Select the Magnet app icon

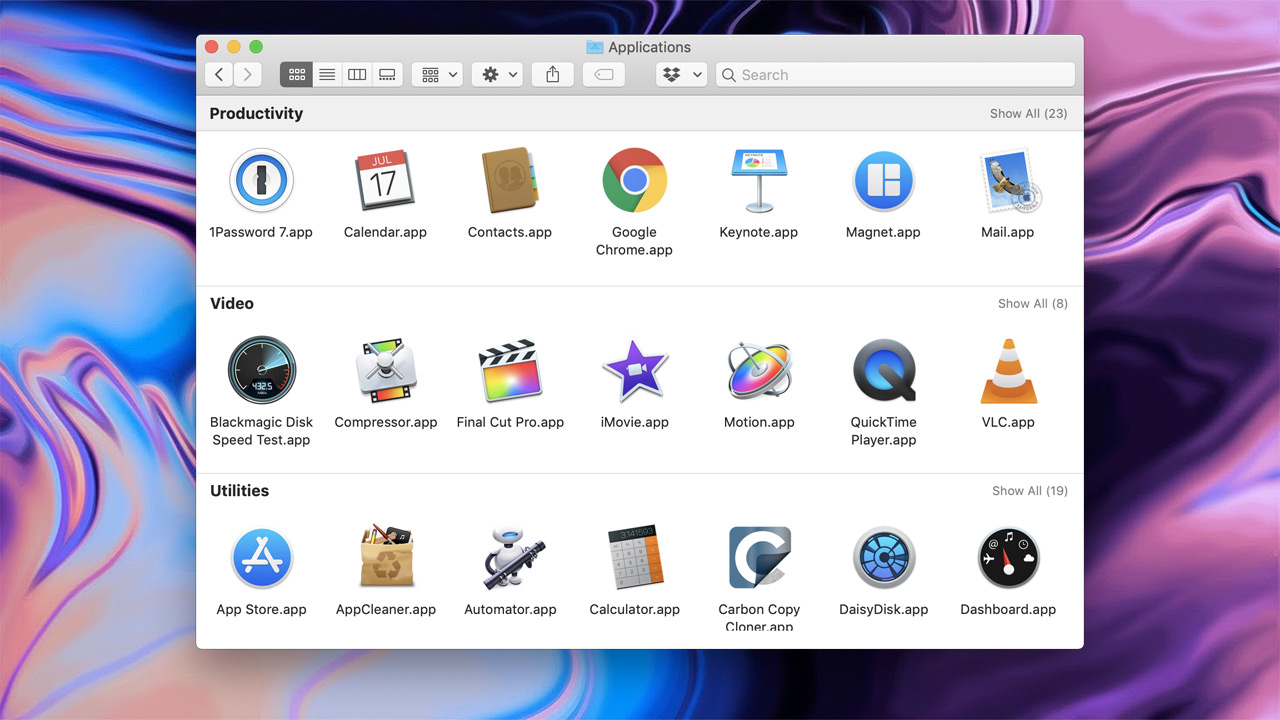coord(884,181)
